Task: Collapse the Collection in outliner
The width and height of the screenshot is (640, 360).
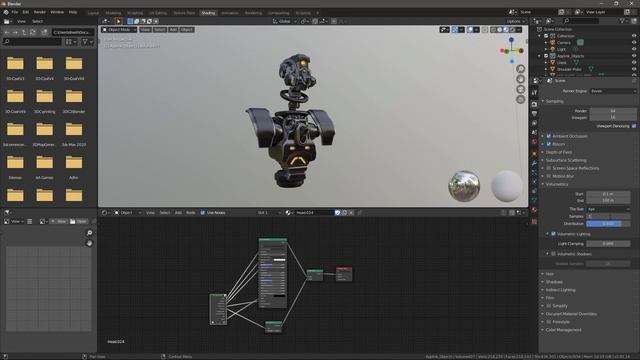Action: click(540, 36)
